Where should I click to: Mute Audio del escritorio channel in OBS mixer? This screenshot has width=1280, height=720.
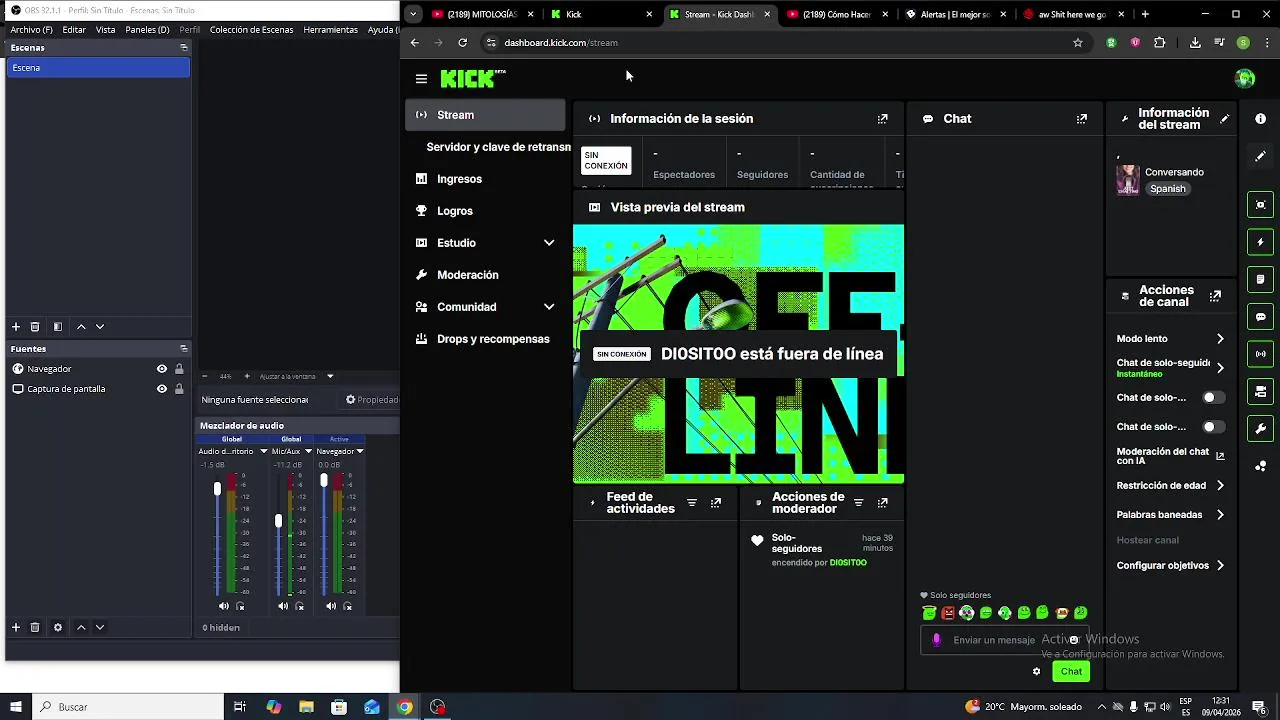point(223,606)
